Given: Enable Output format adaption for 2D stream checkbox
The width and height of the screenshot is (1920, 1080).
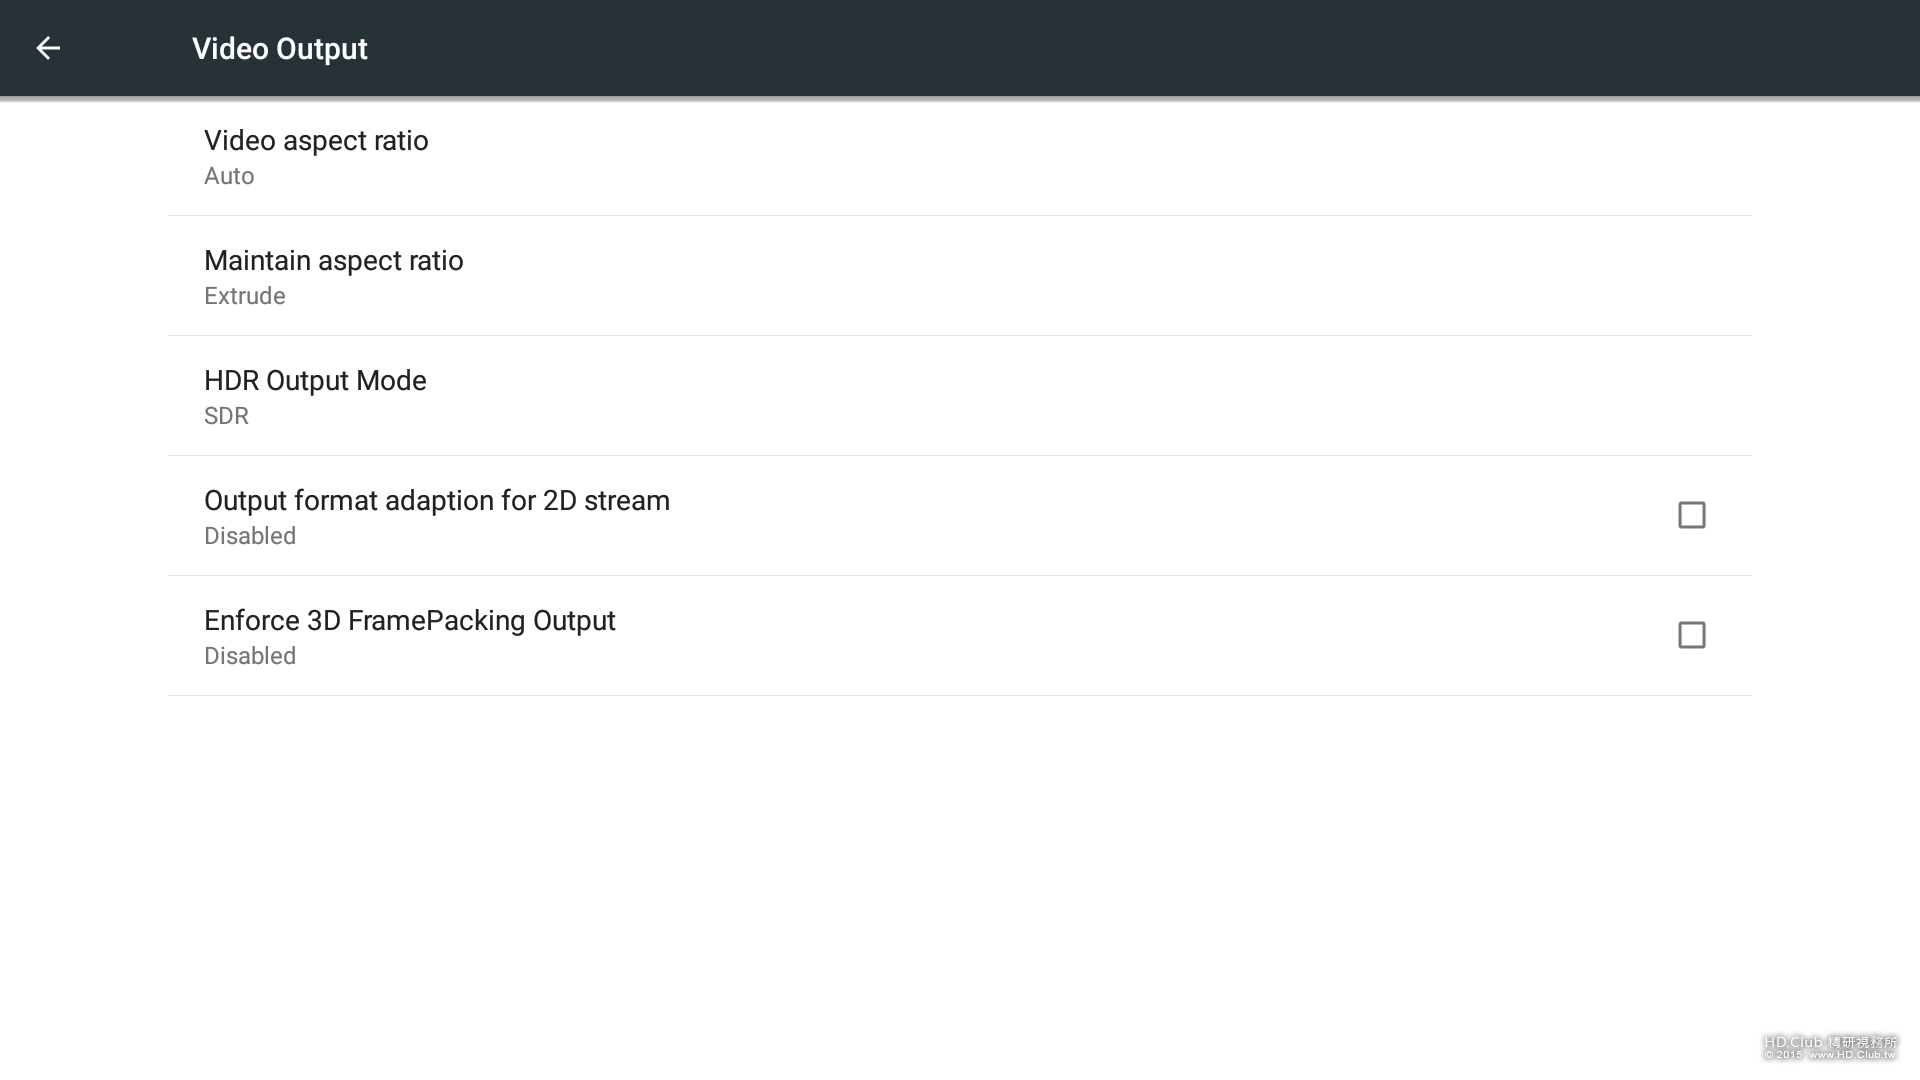Looking at the screenshot, I should (1691, 515).
